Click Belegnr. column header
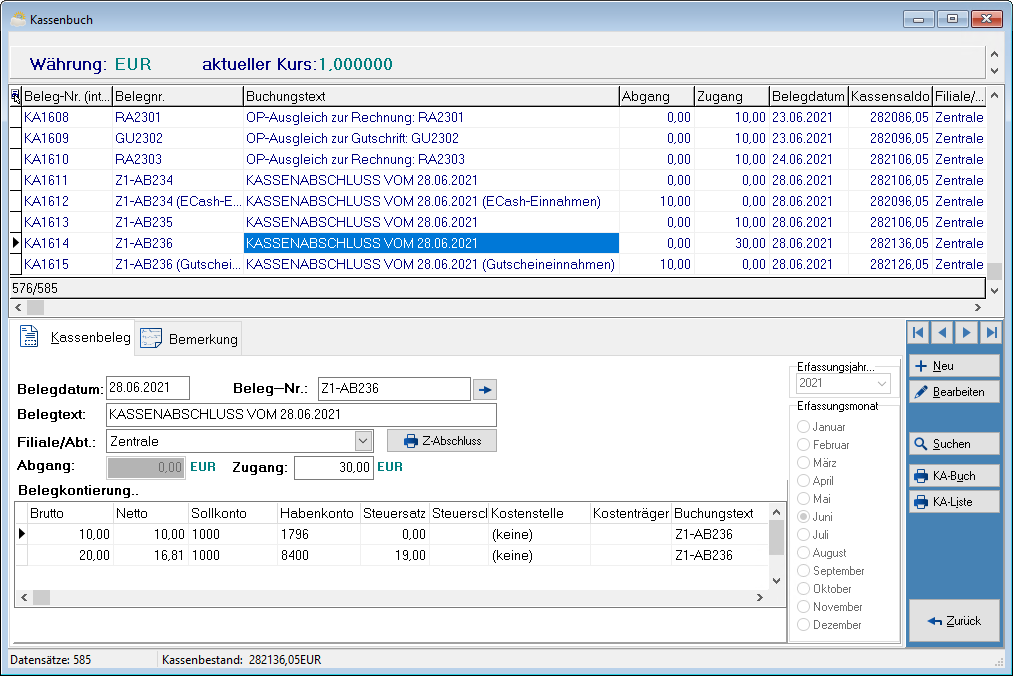Viewport: 1013px width, 676px height. pos(178,96)
